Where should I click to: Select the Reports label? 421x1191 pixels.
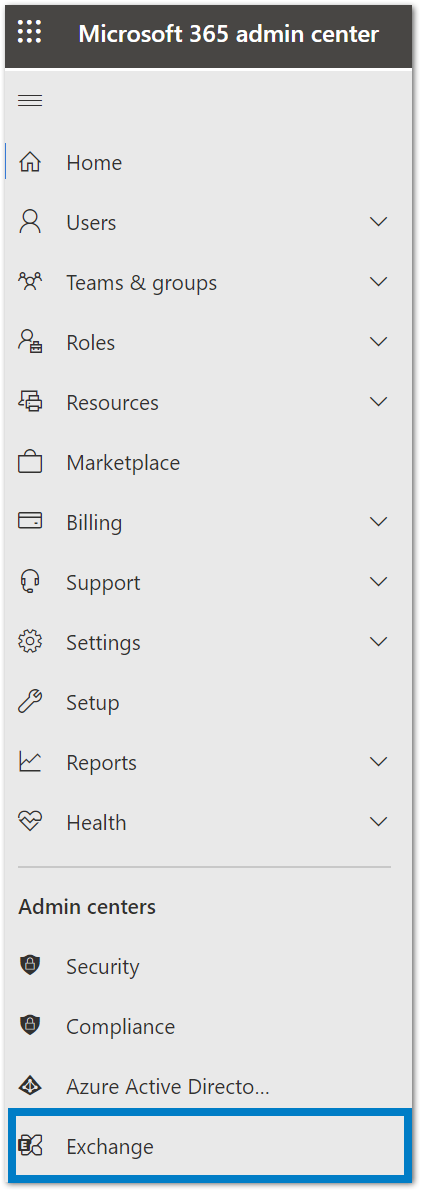point(101,763)
